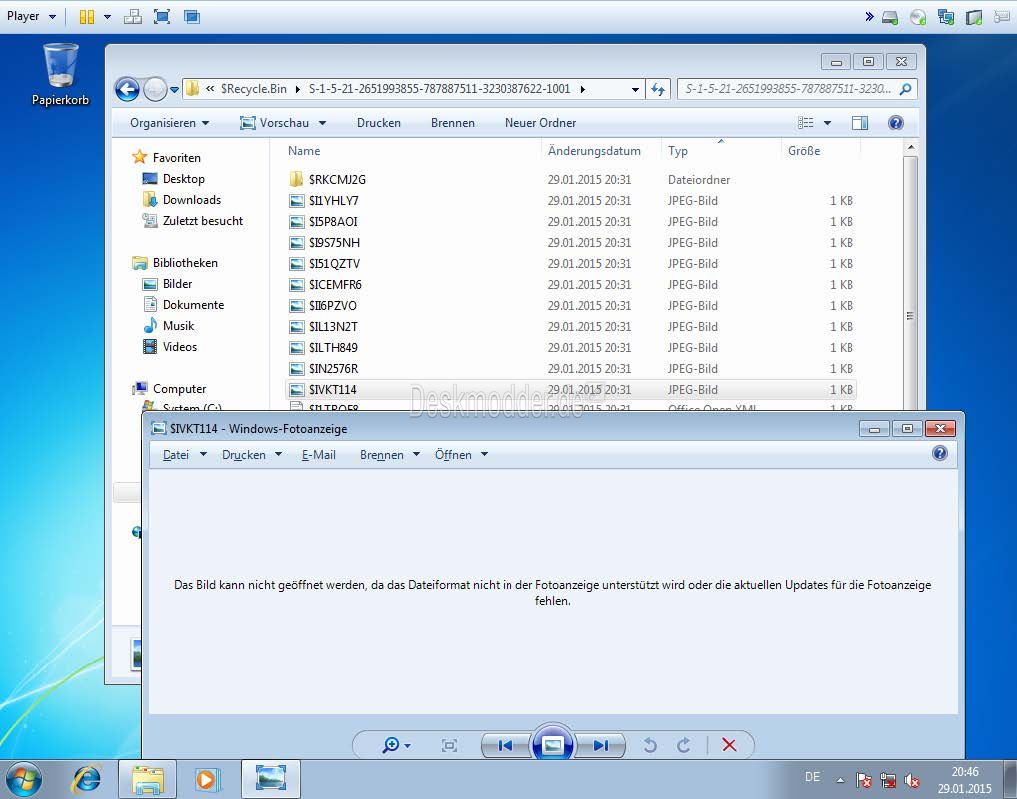Click Drucken in Explorer toolbar

379,123
